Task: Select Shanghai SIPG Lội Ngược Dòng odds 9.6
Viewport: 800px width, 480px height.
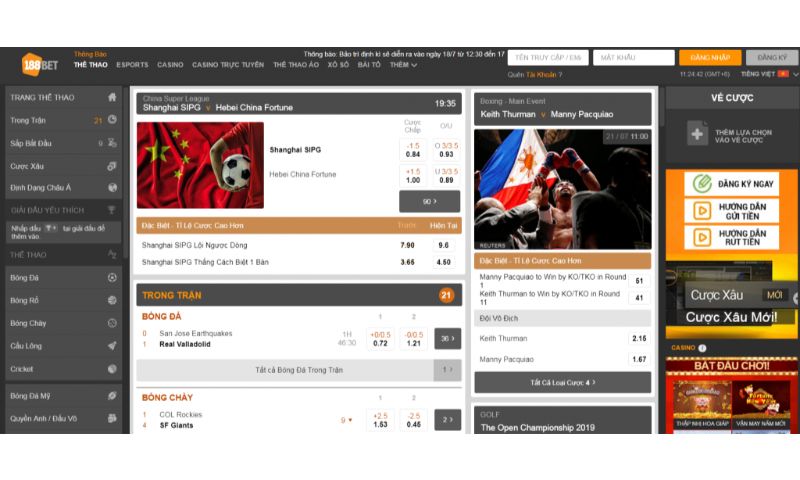Action: [443, 245]
